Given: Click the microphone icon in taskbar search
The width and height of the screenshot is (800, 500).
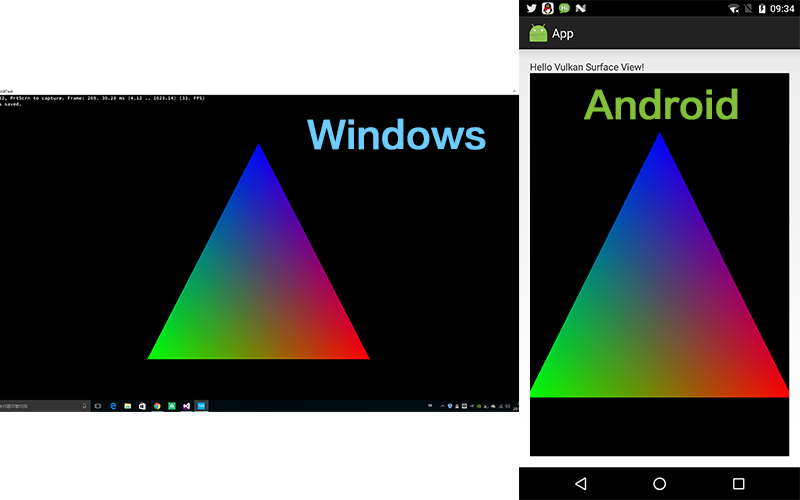Looking at the screenshot, I should pos(84,406).
